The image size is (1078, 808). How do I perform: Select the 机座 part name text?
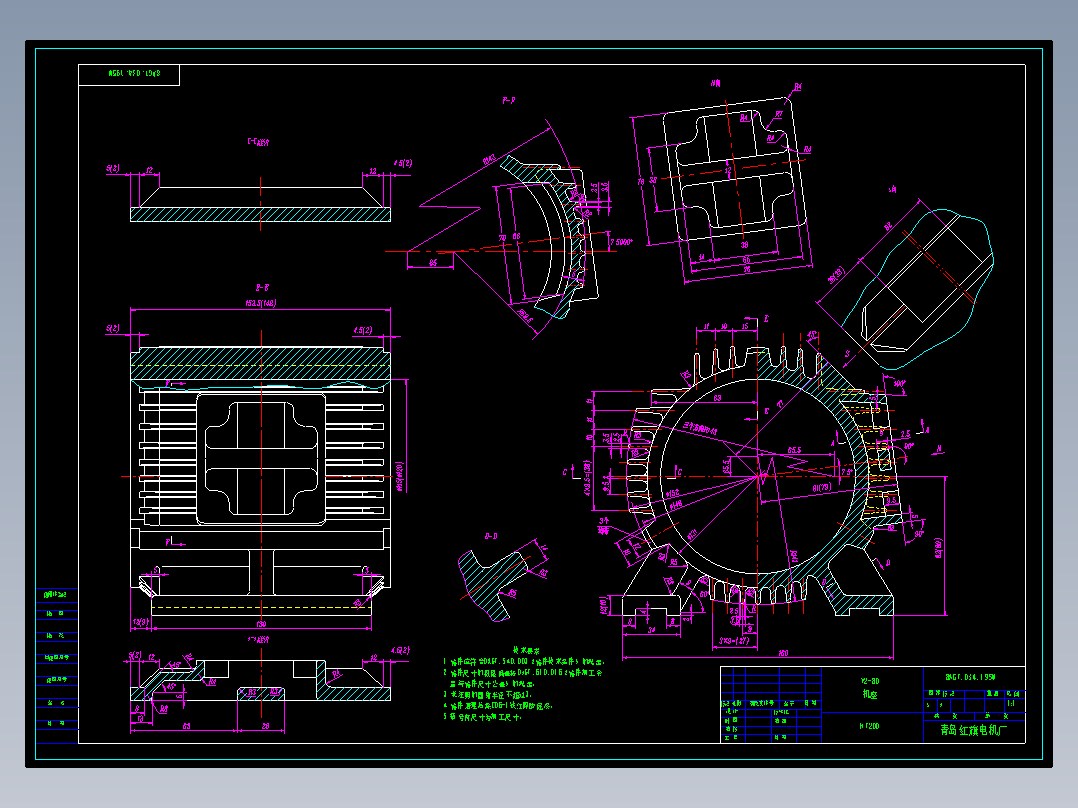[x=870, y=695]
